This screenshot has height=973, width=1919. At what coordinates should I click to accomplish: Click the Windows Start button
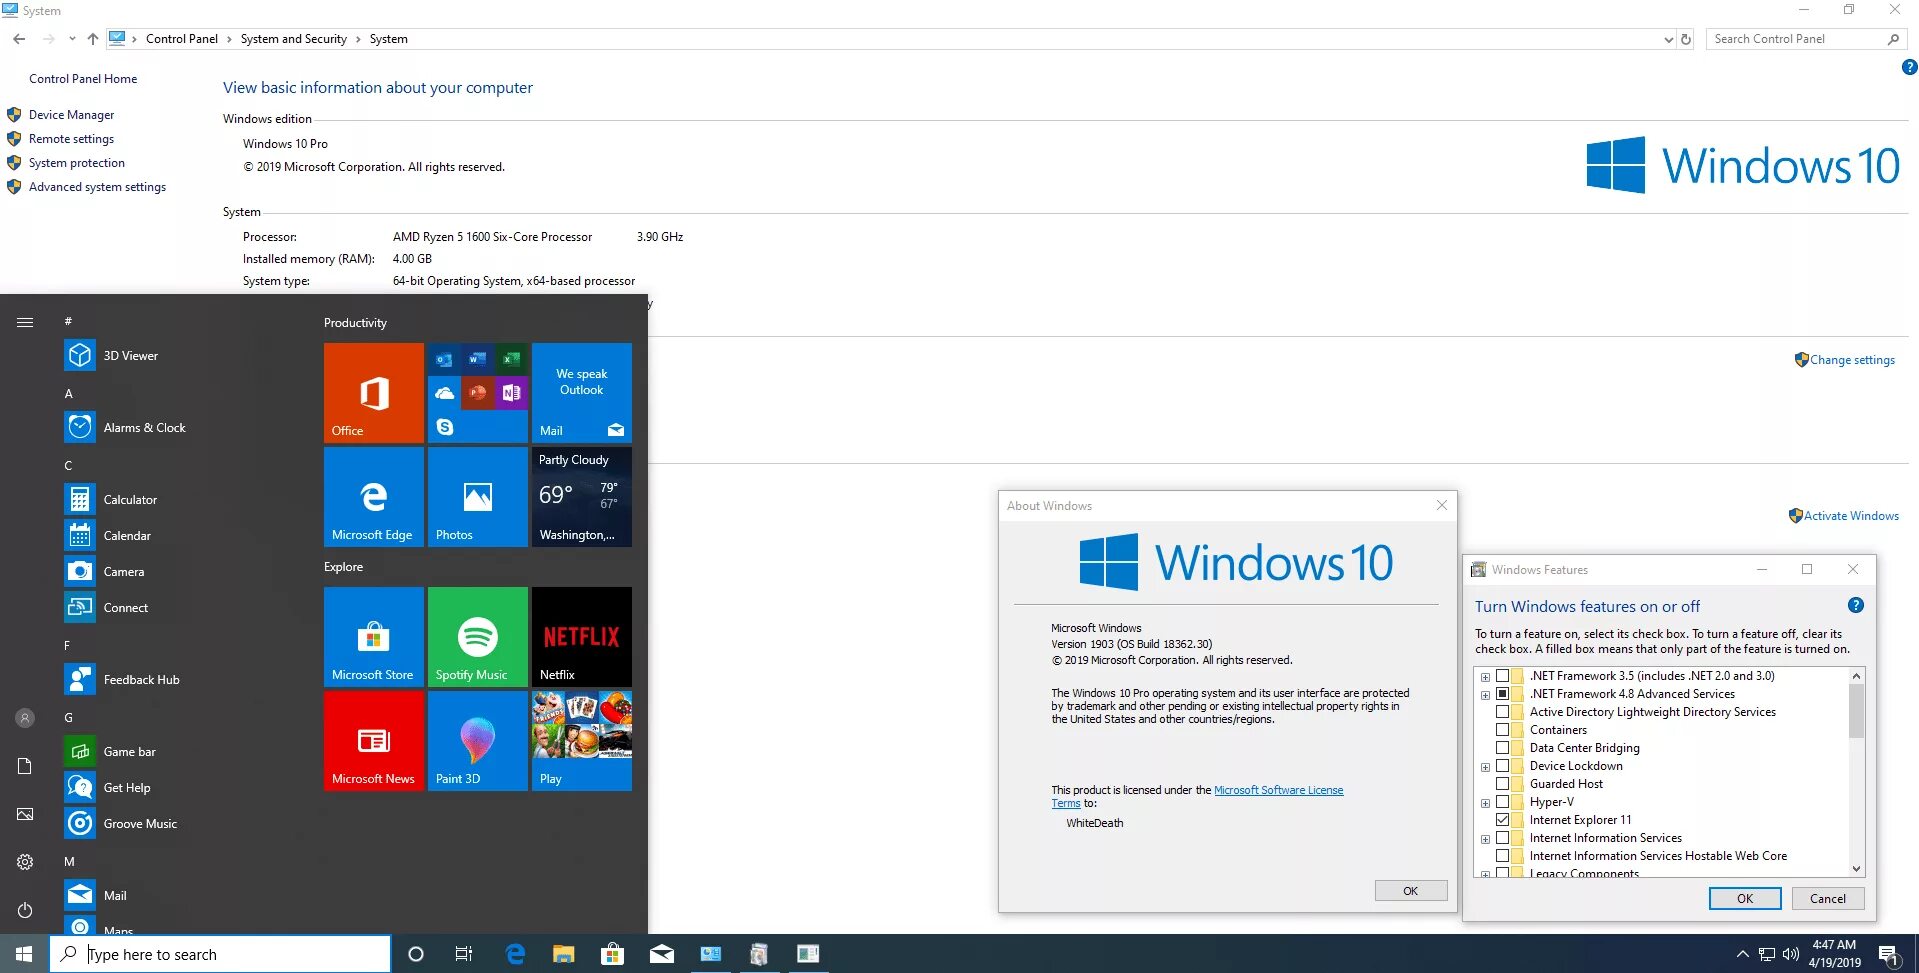tap(24, 954)
